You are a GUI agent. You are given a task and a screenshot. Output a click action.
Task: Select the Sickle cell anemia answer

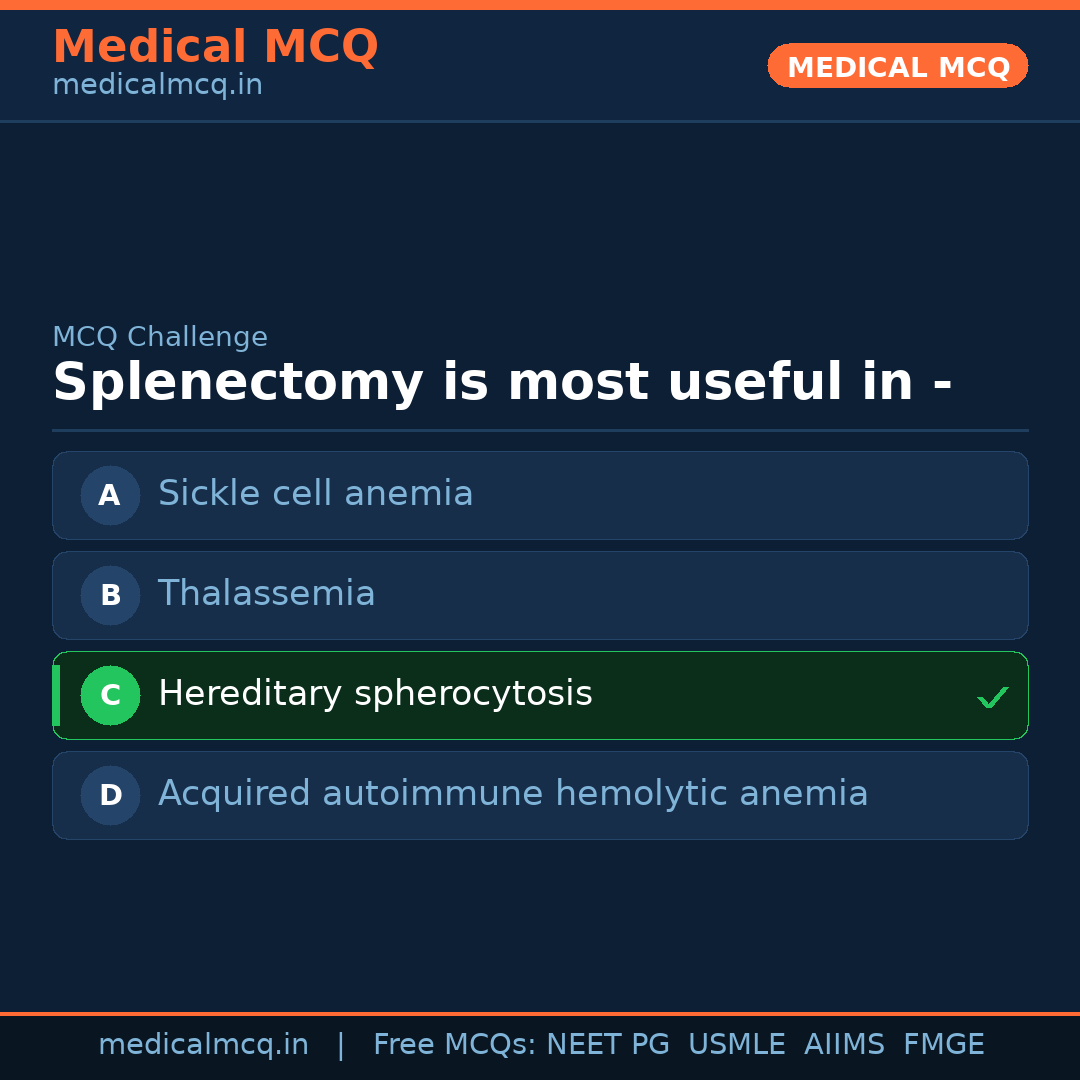(316, 494)
